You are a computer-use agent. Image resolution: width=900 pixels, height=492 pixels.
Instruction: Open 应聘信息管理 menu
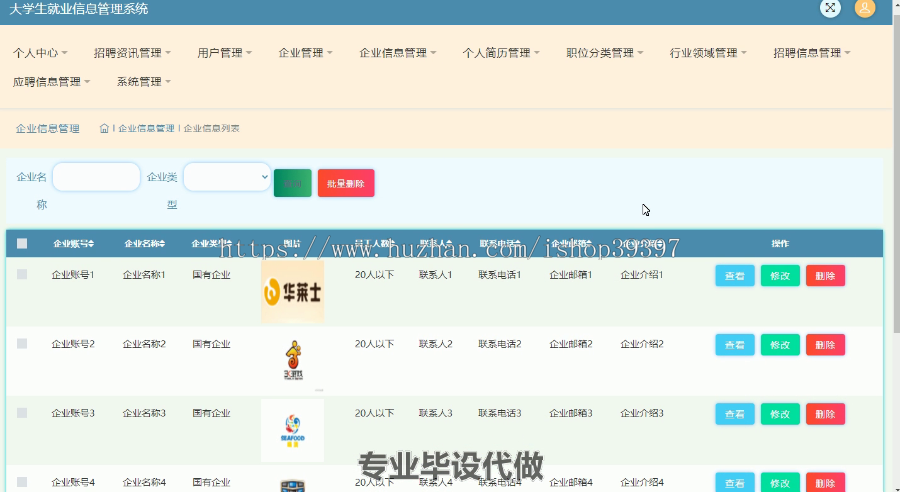(52, 82)
